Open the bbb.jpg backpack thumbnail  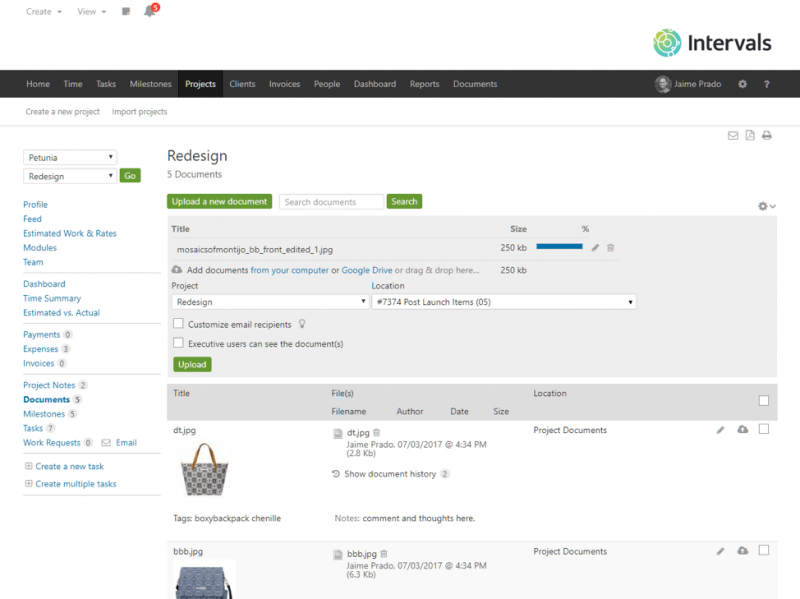204,581
